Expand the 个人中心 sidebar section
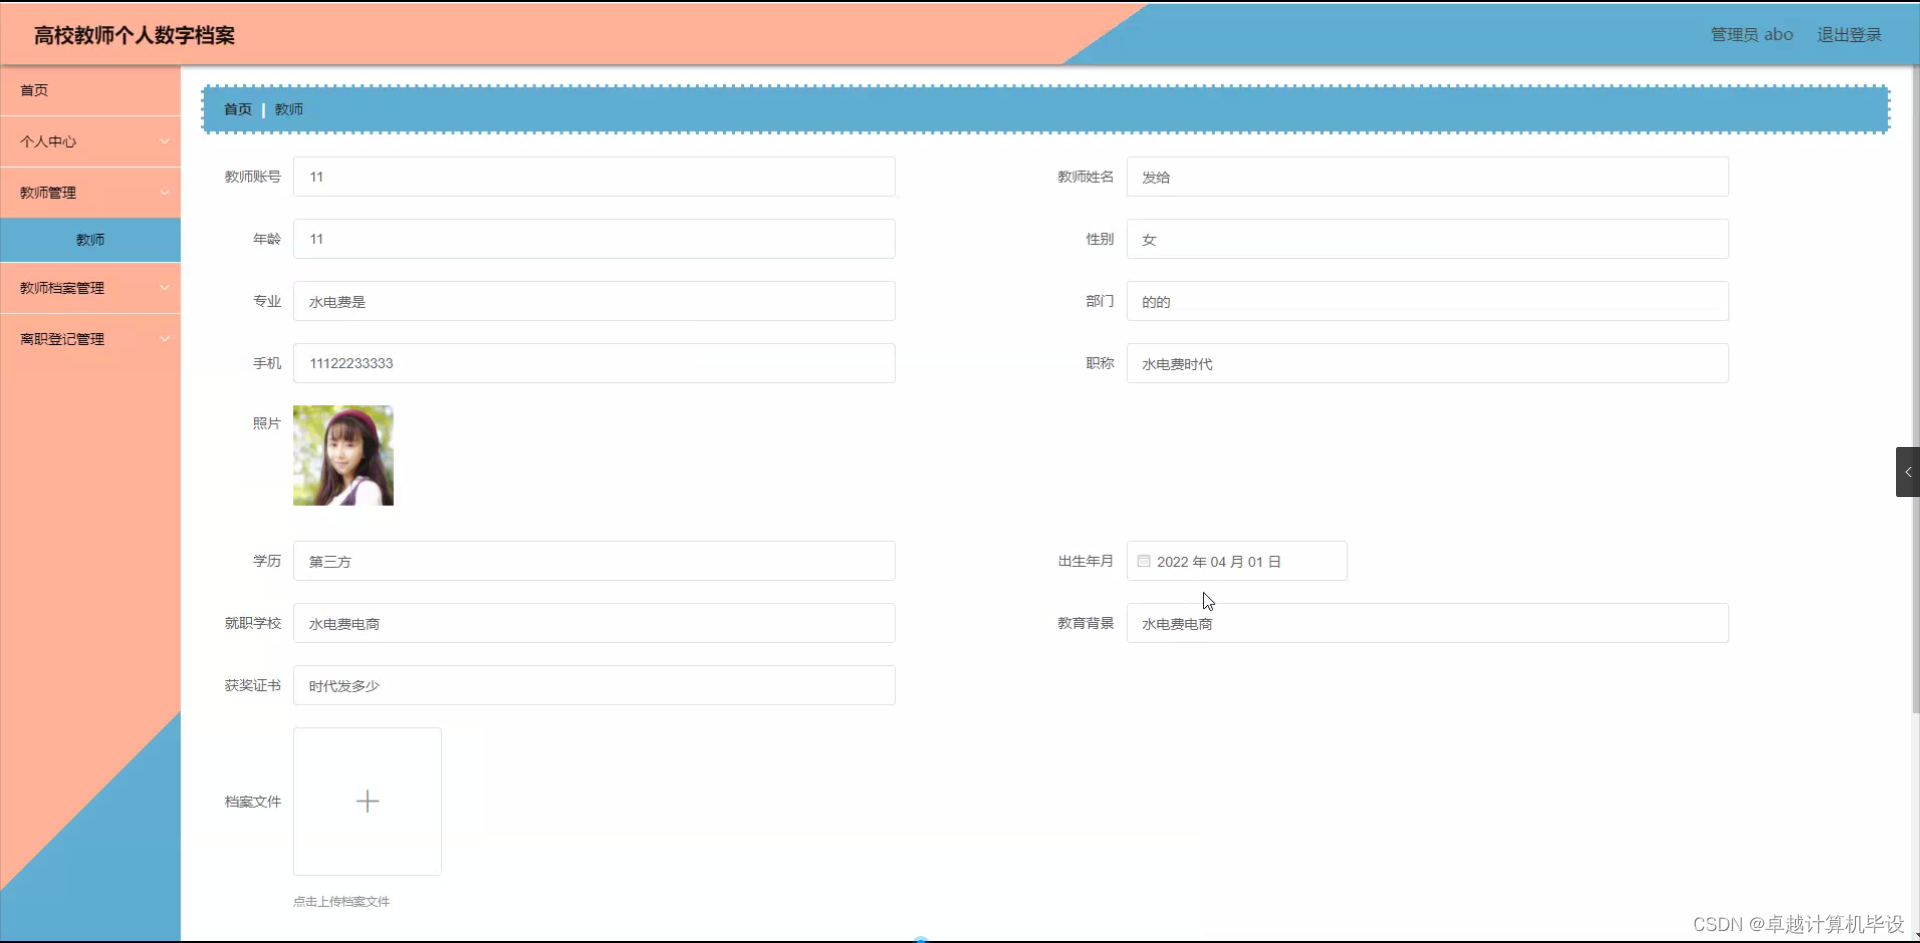1920x943 pixels. coord(90,141)
